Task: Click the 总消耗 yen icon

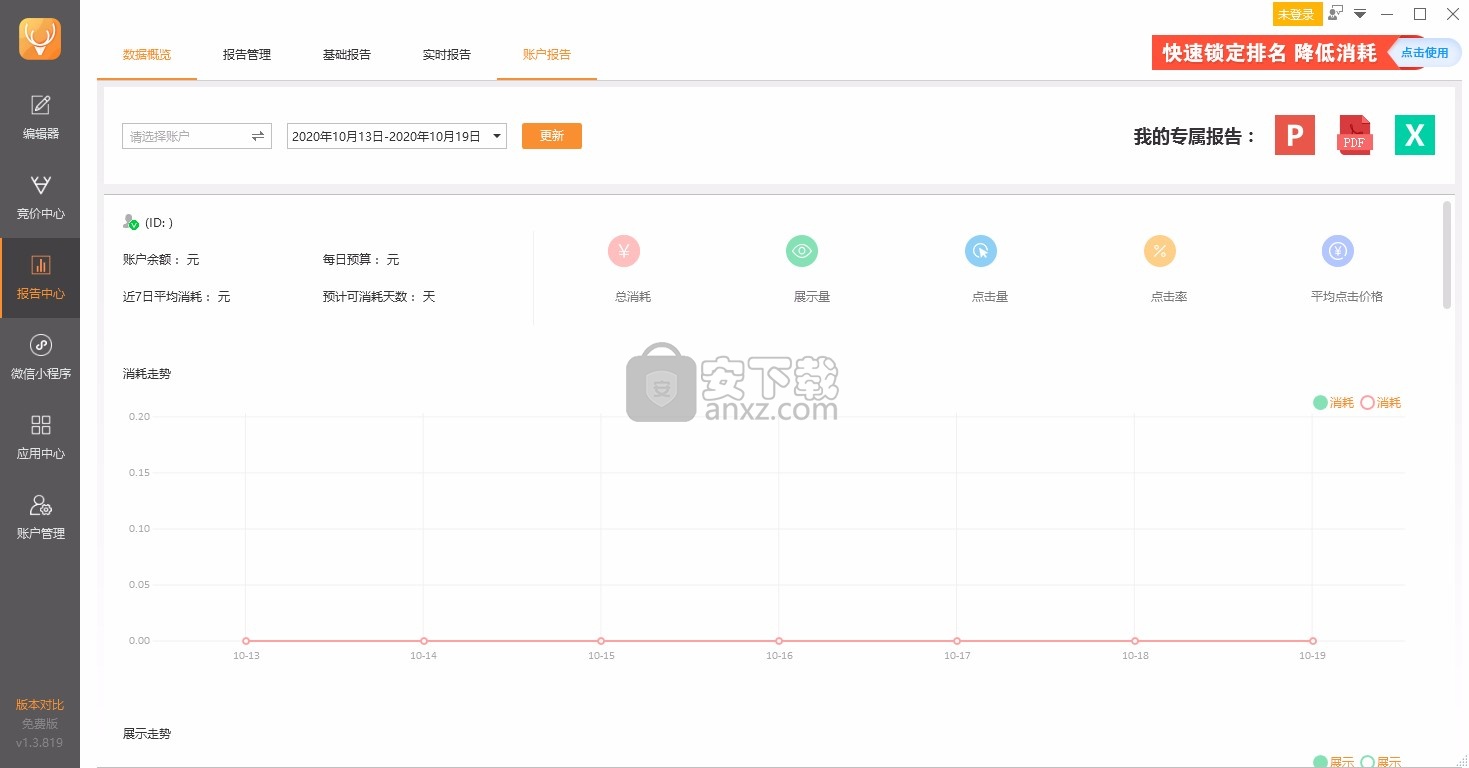Action: (624, 251)
